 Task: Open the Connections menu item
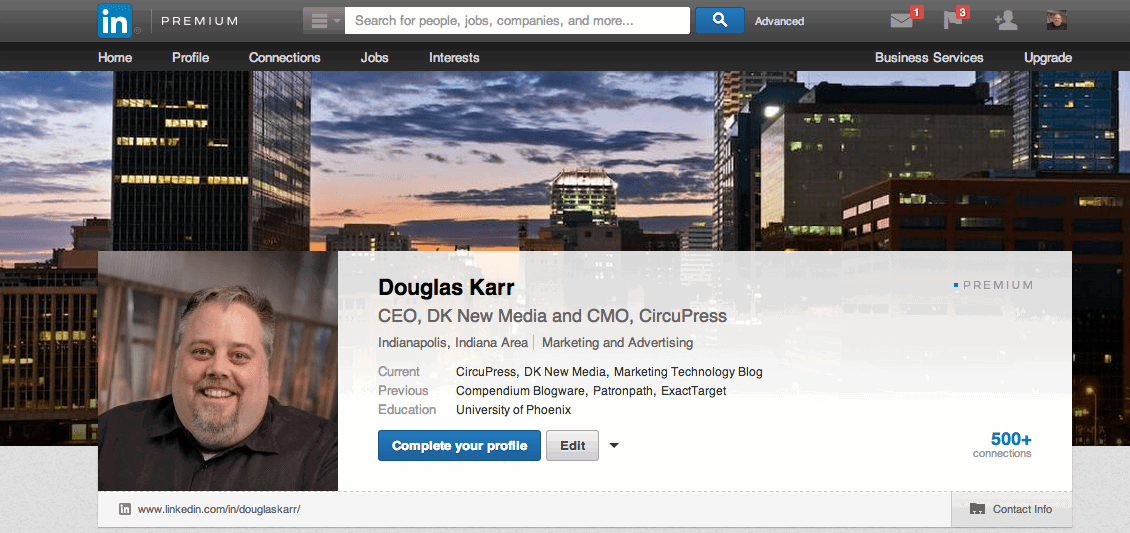[285, 58]
